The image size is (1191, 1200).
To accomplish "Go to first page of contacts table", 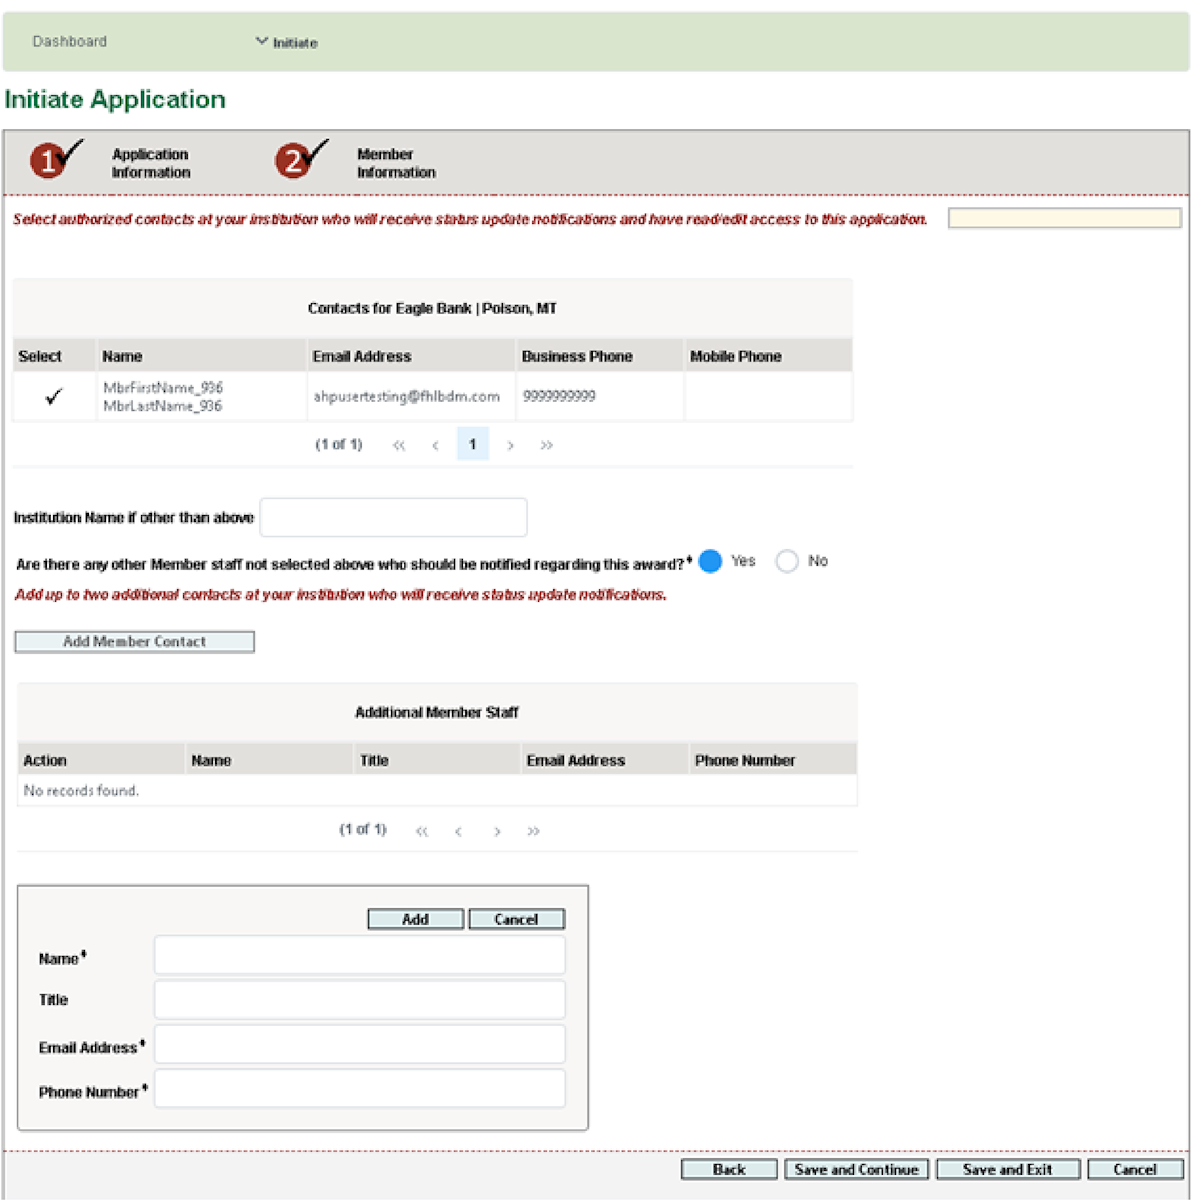I will point(399,445).
